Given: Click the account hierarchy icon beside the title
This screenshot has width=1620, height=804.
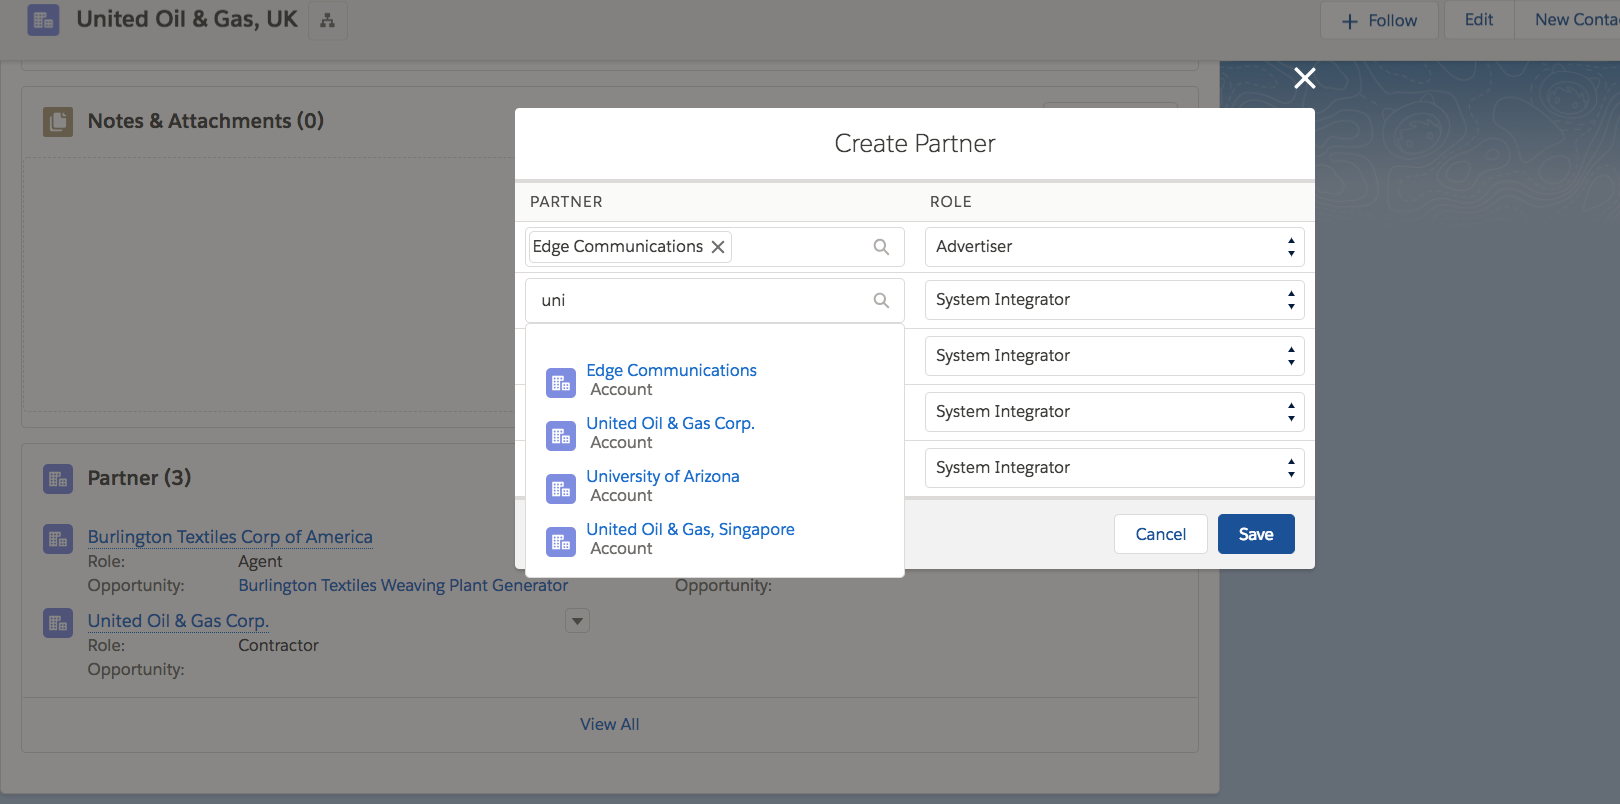Looking at the screenshot, I should point(327,20).
